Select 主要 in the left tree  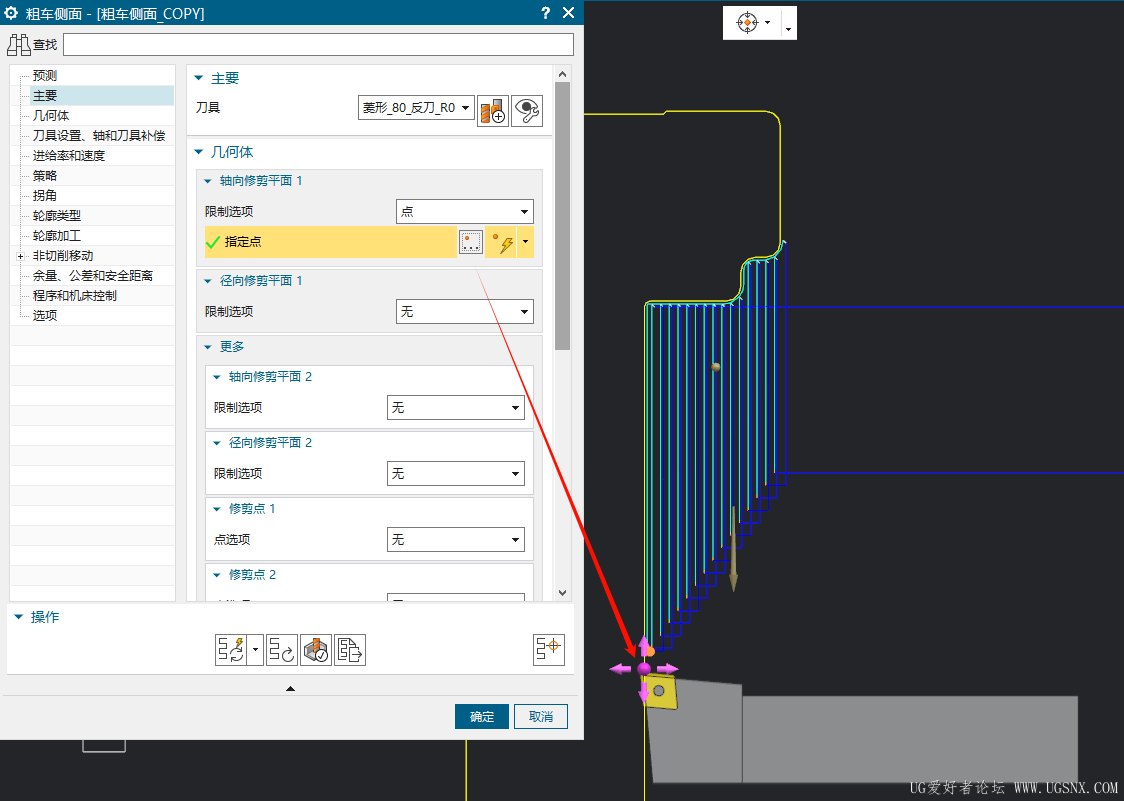44,95
